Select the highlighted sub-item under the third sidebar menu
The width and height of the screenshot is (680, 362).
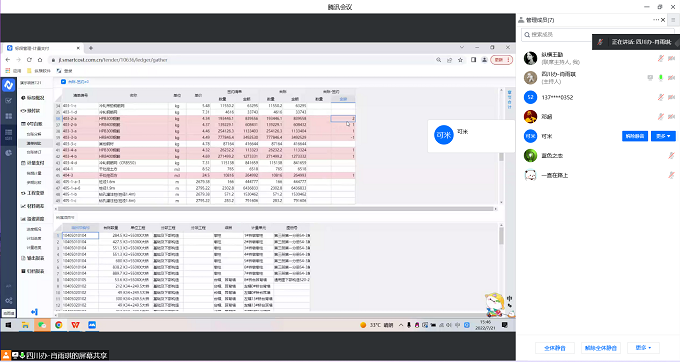pos(35,143)
